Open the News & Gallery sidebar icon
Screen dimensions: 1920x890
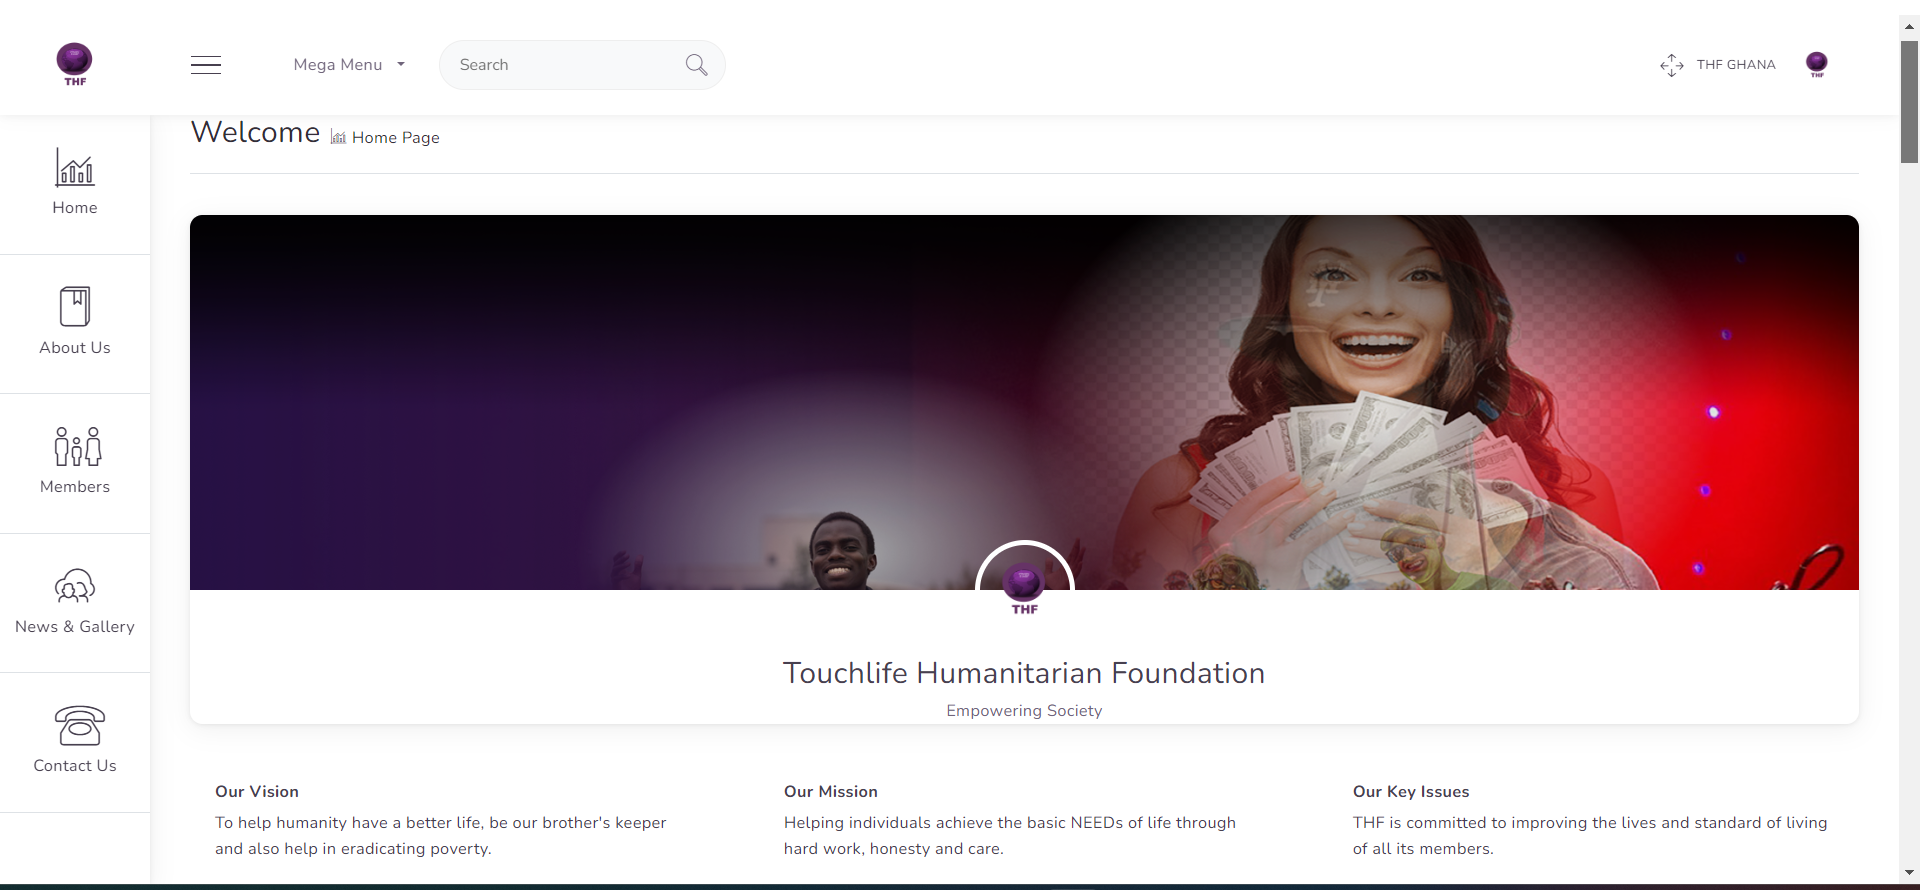pos(75,586)
